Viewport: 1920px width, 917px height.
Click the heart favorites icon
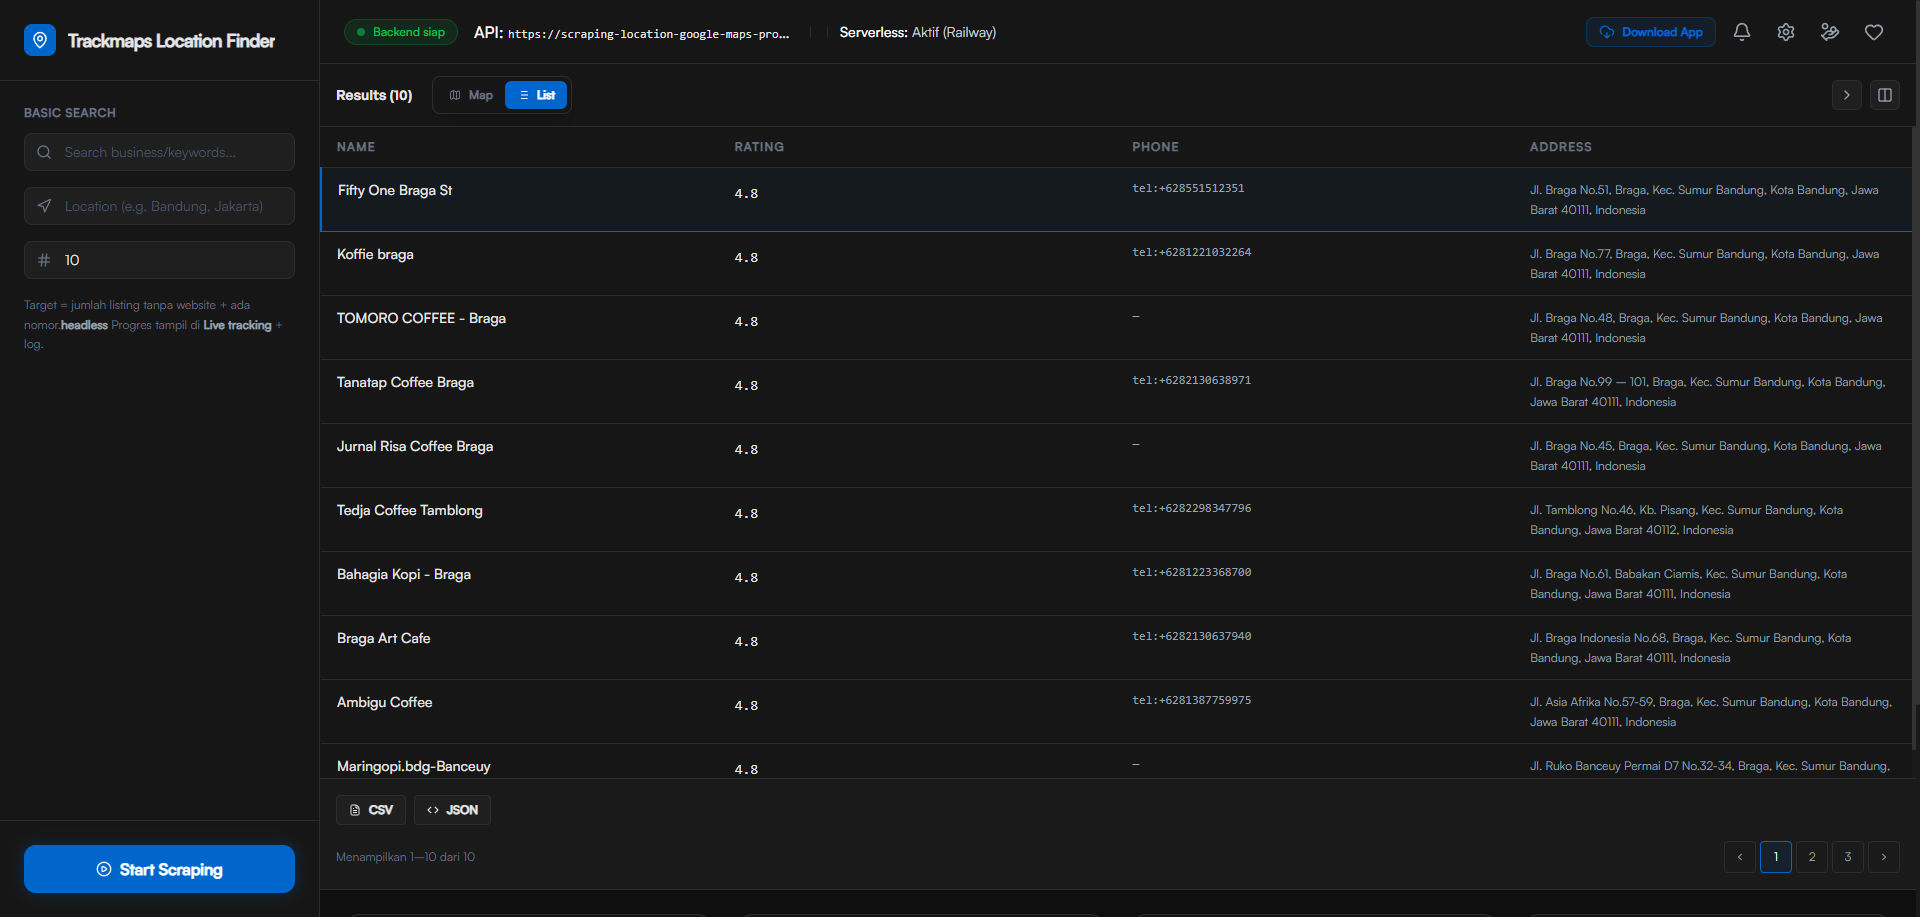(x=1874, y=32)
